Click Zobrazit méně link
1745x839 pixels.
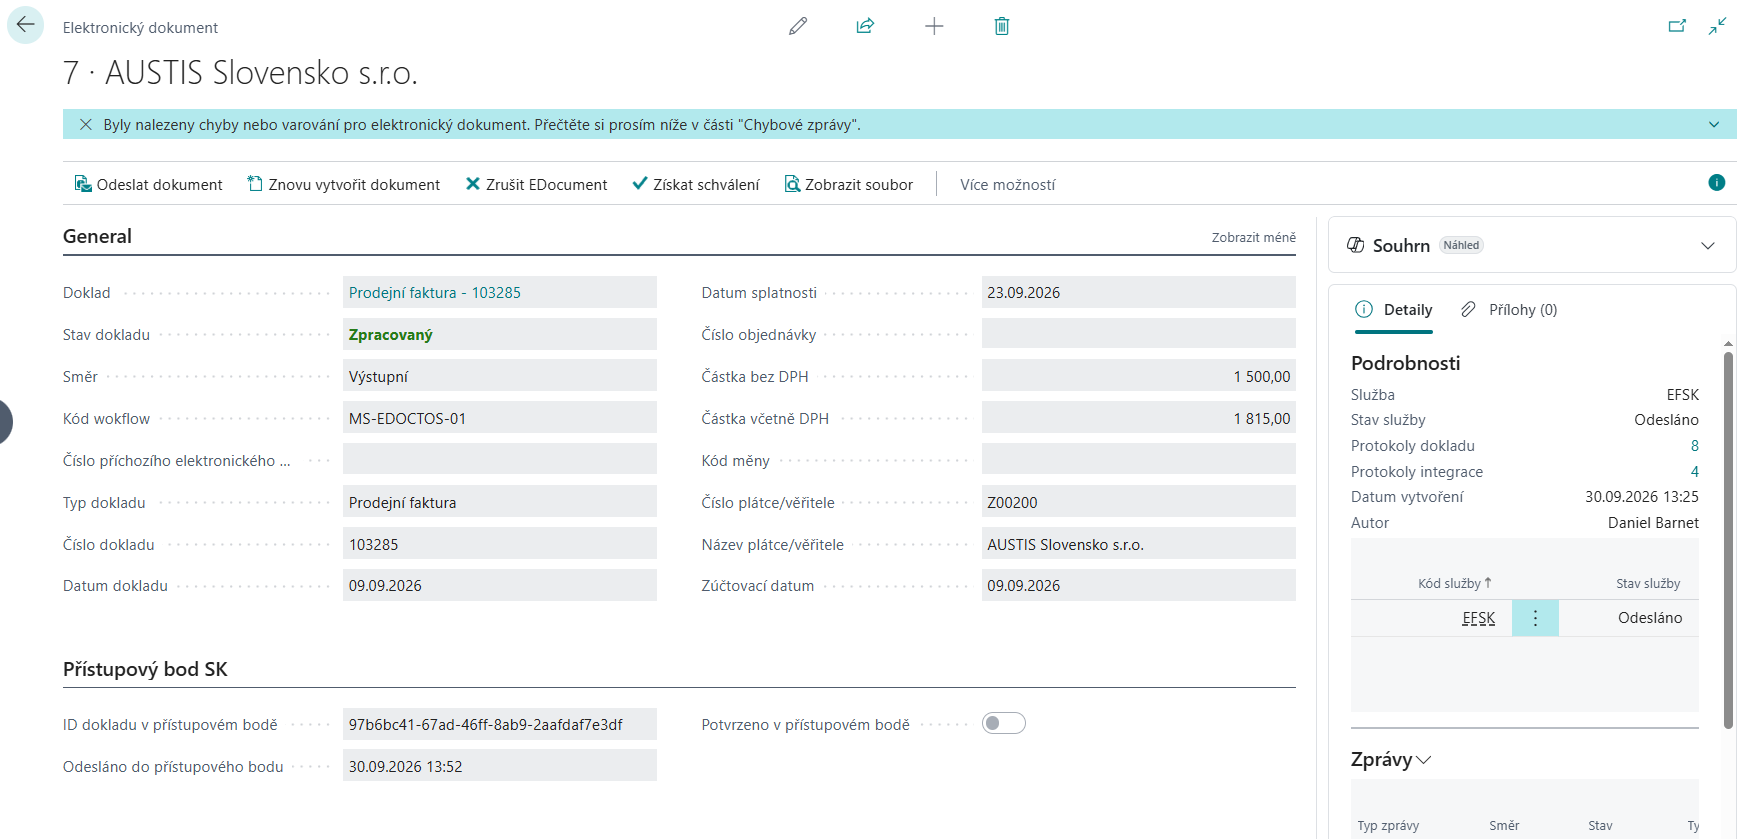1254,238
